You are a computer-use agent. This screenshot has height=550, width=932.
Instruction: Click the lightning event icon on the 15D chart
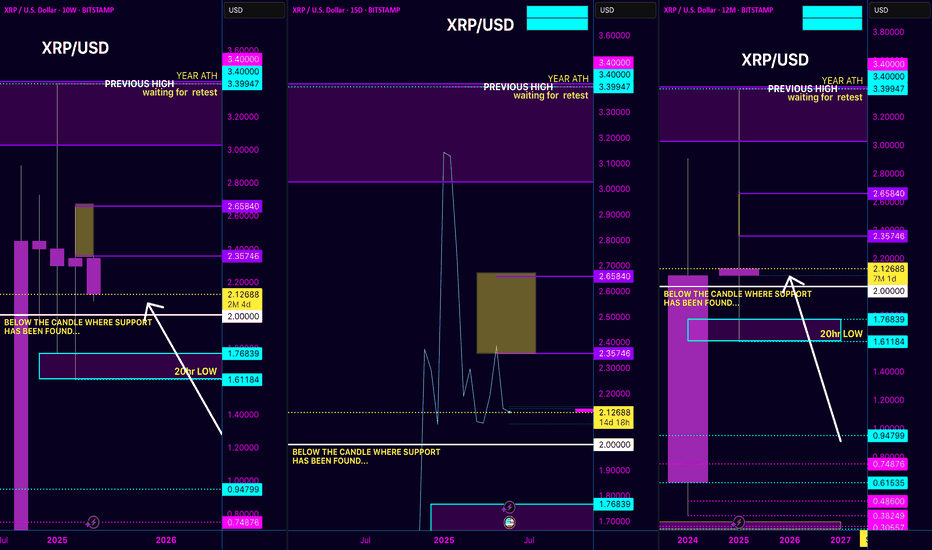coord(509,507)
